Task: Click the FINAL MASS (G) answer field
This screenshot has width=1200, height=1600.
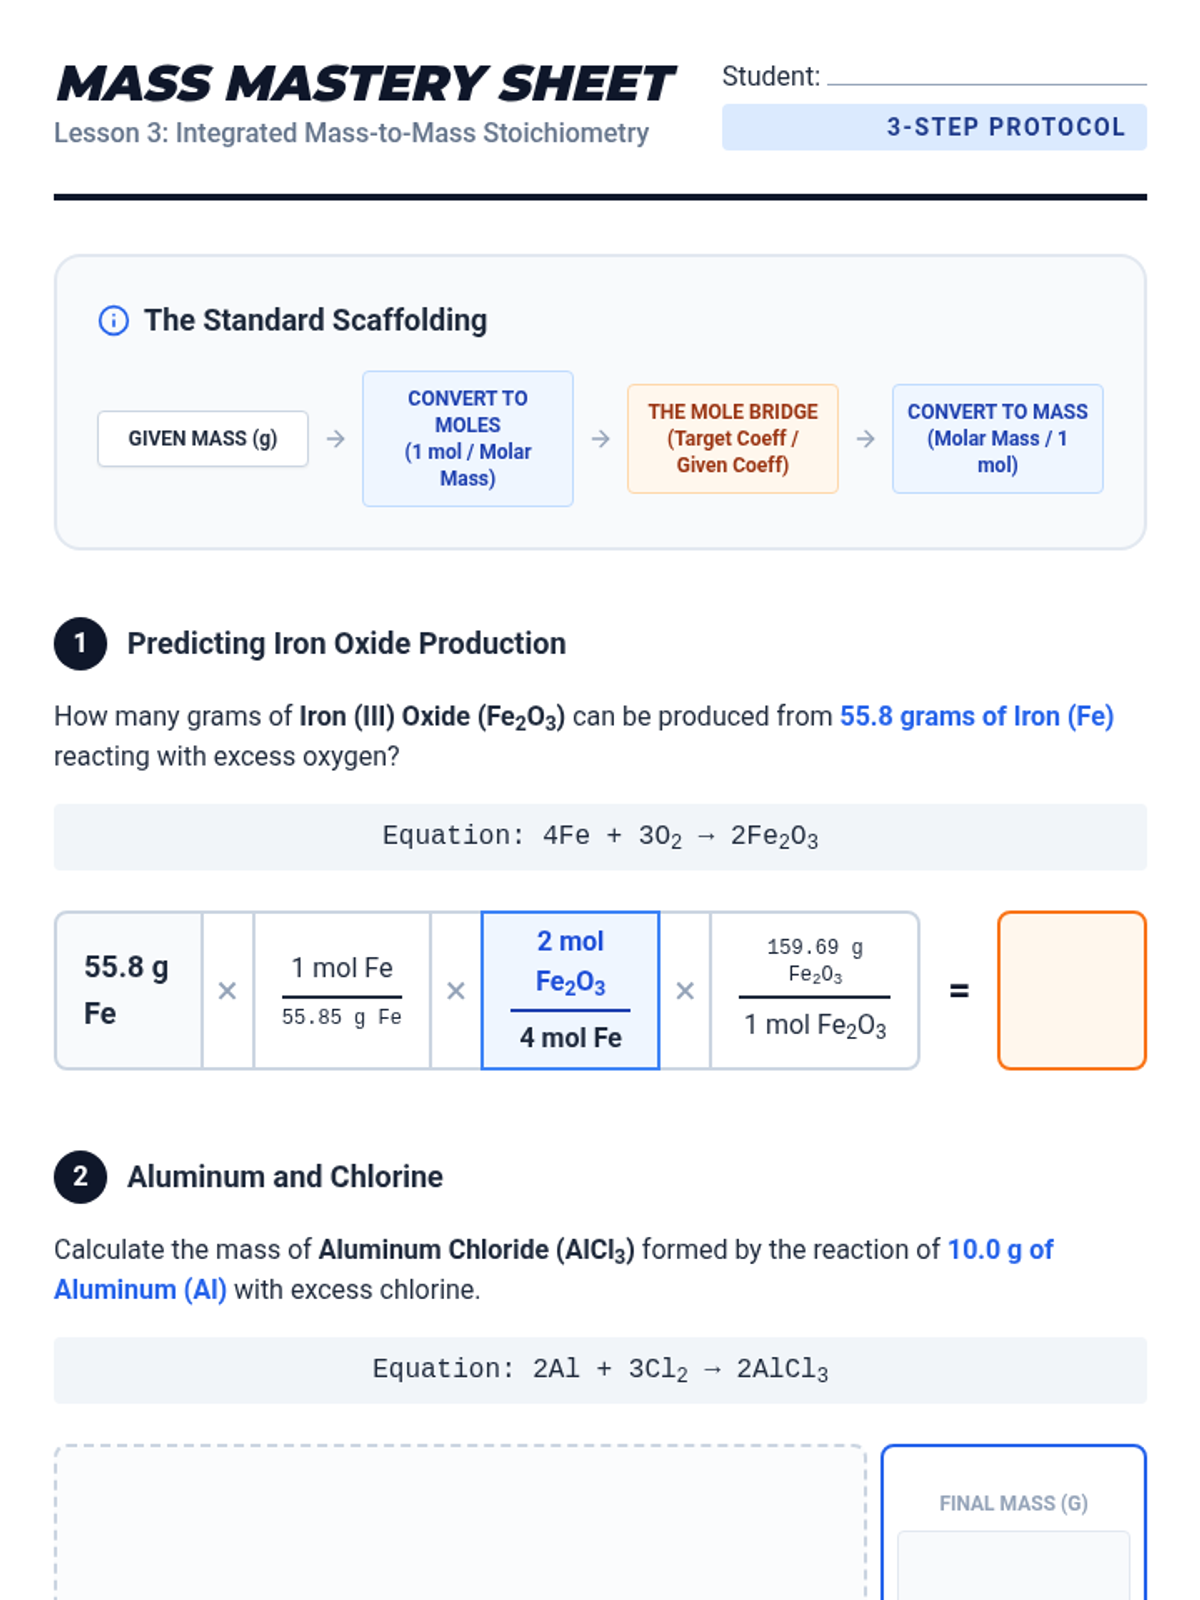Action: 1014,1565
